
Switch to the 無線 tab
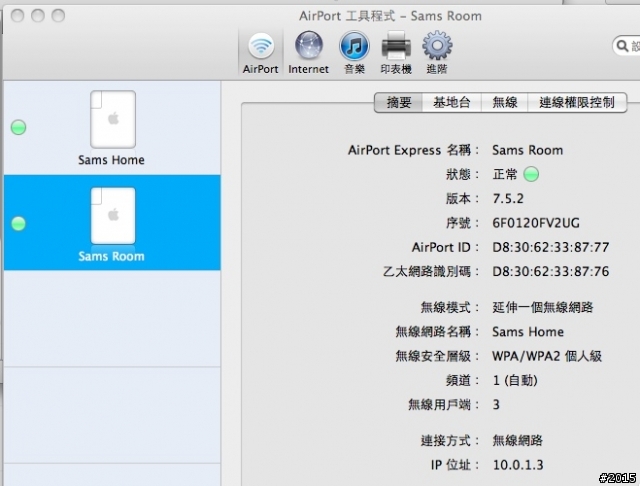tap(505, 102)
